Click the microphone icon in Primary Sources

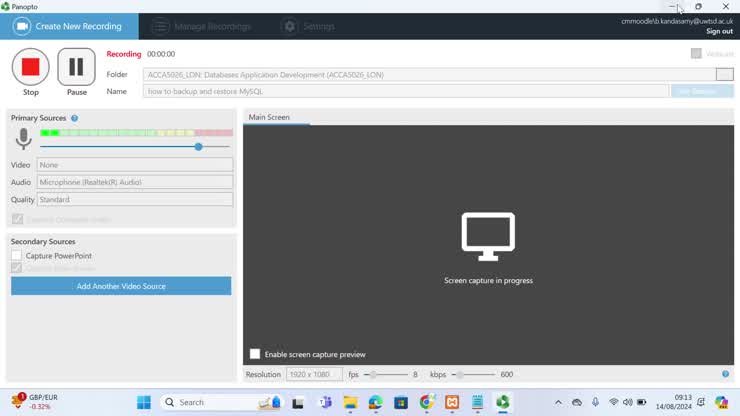coord(23,139)
